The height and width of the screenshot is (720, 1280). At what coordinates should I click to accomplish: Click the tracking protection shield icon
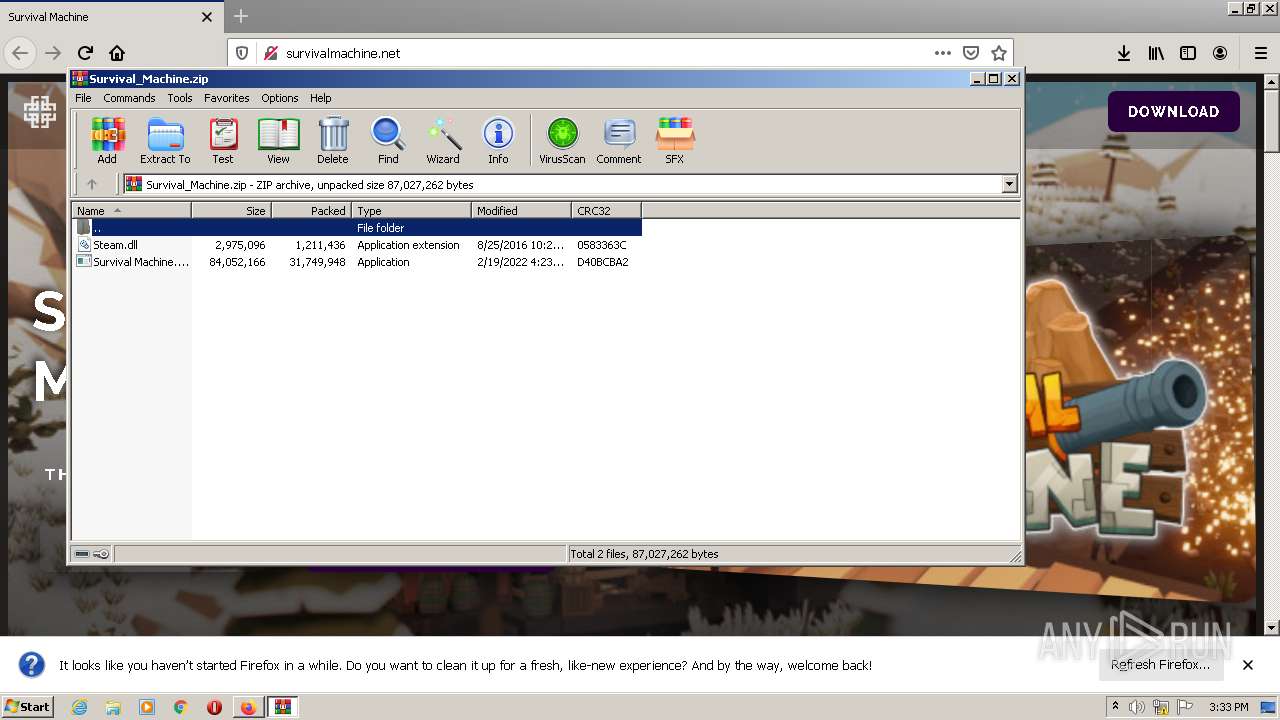tap(242, 53)
